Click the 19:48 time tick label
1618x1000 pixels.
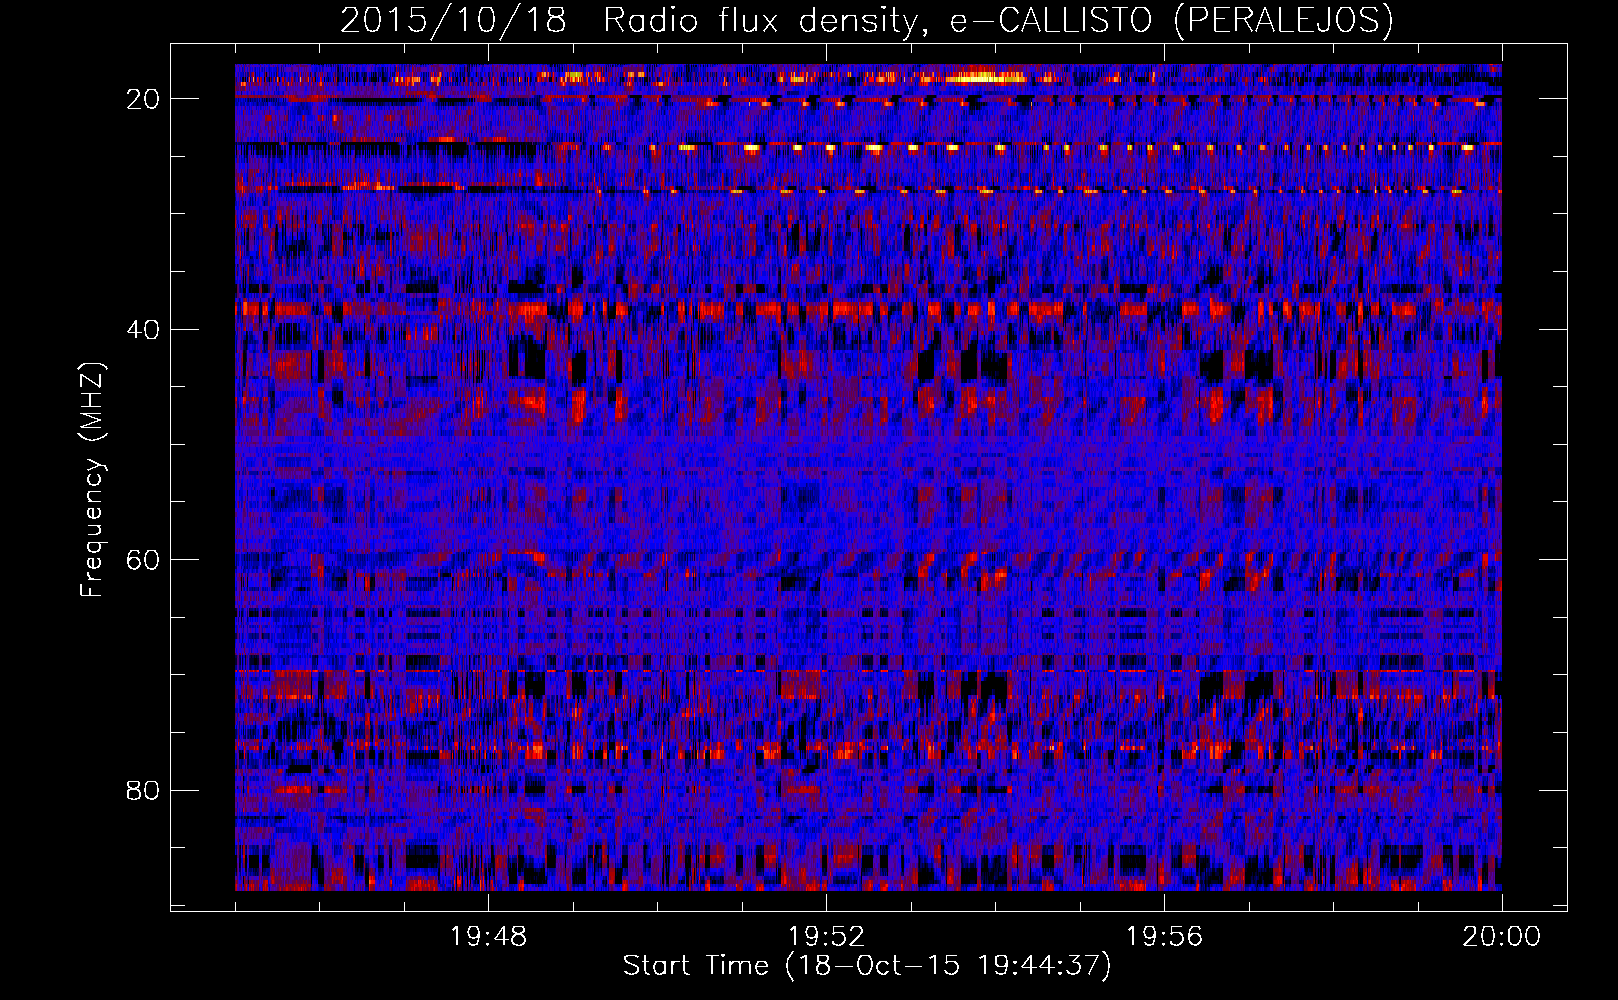coord(488,937)
